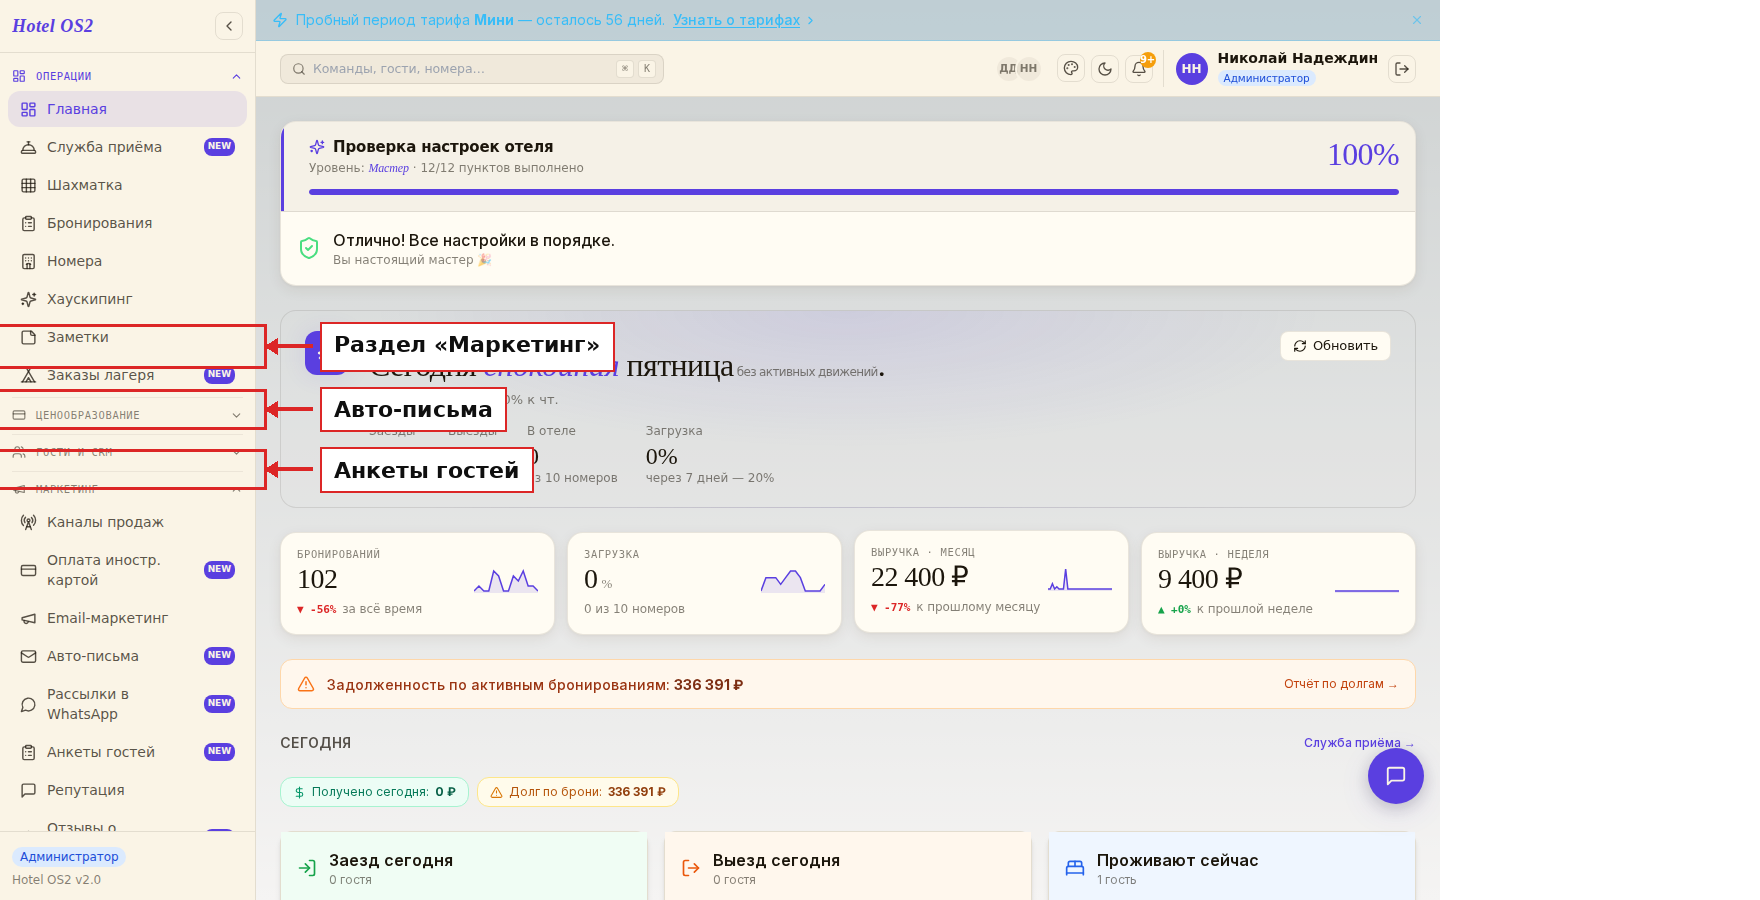Click Получено сегодня 0 ₽ chip

(375, 792)
